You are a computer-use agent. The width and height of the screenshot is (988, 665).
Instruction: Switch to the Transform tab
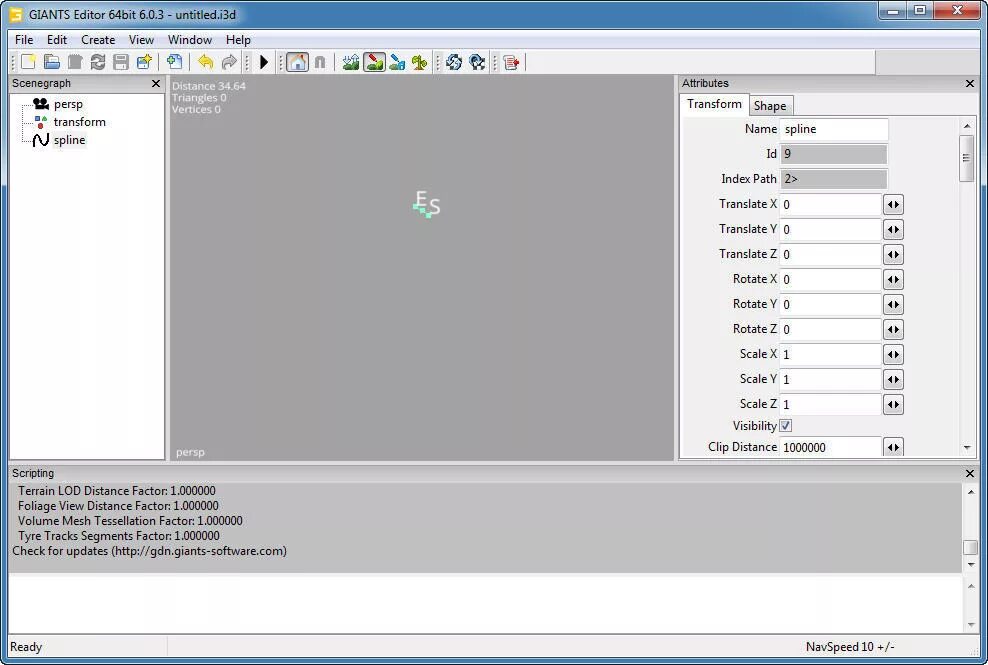pos(714,105)
